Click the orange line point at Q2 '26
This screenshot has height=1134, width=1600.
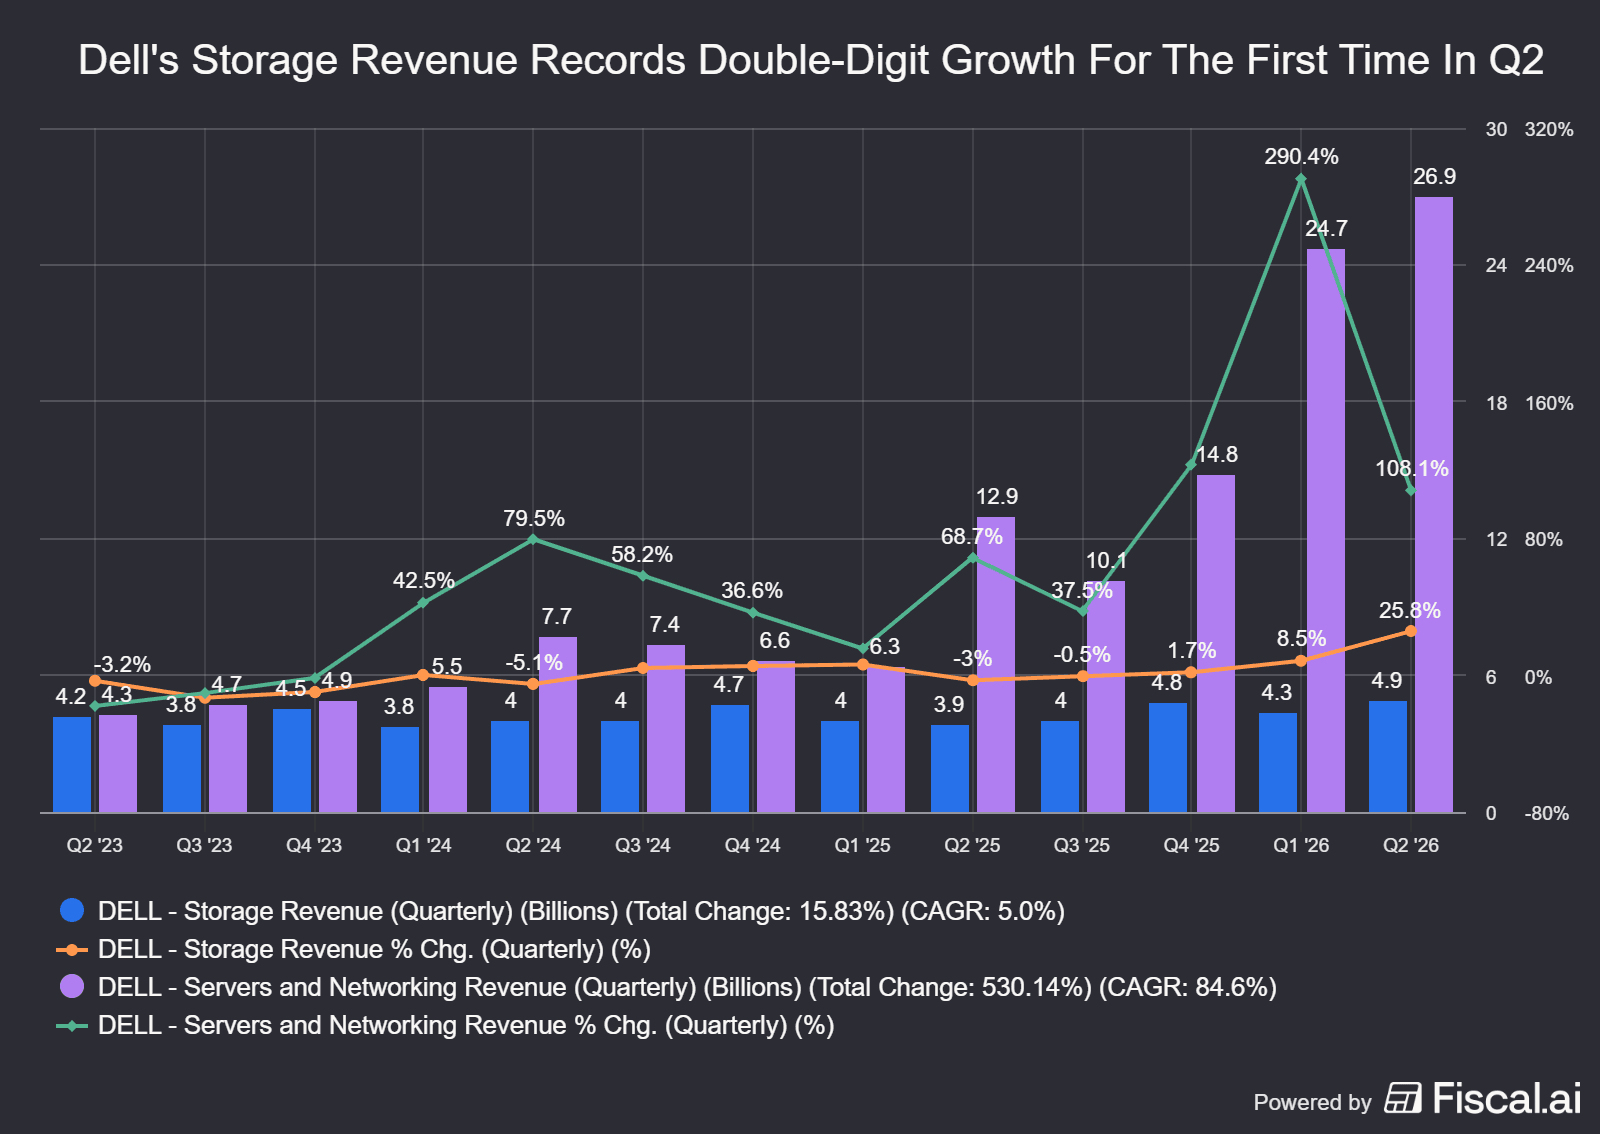[x=1410, y=631]
